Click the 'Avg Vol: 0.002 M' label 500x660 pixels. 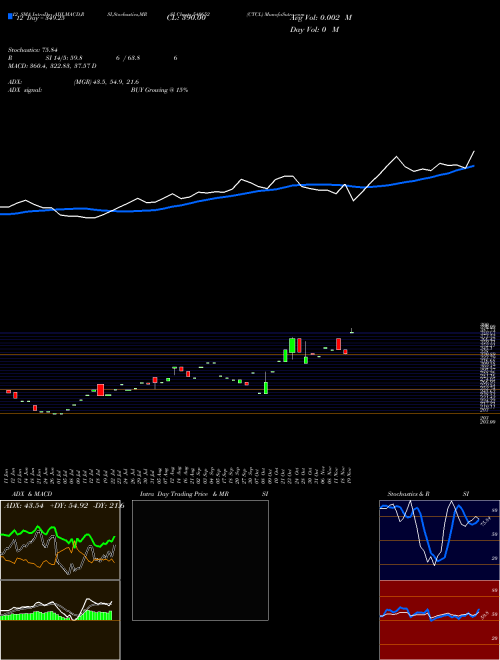(x=321, y=18)
